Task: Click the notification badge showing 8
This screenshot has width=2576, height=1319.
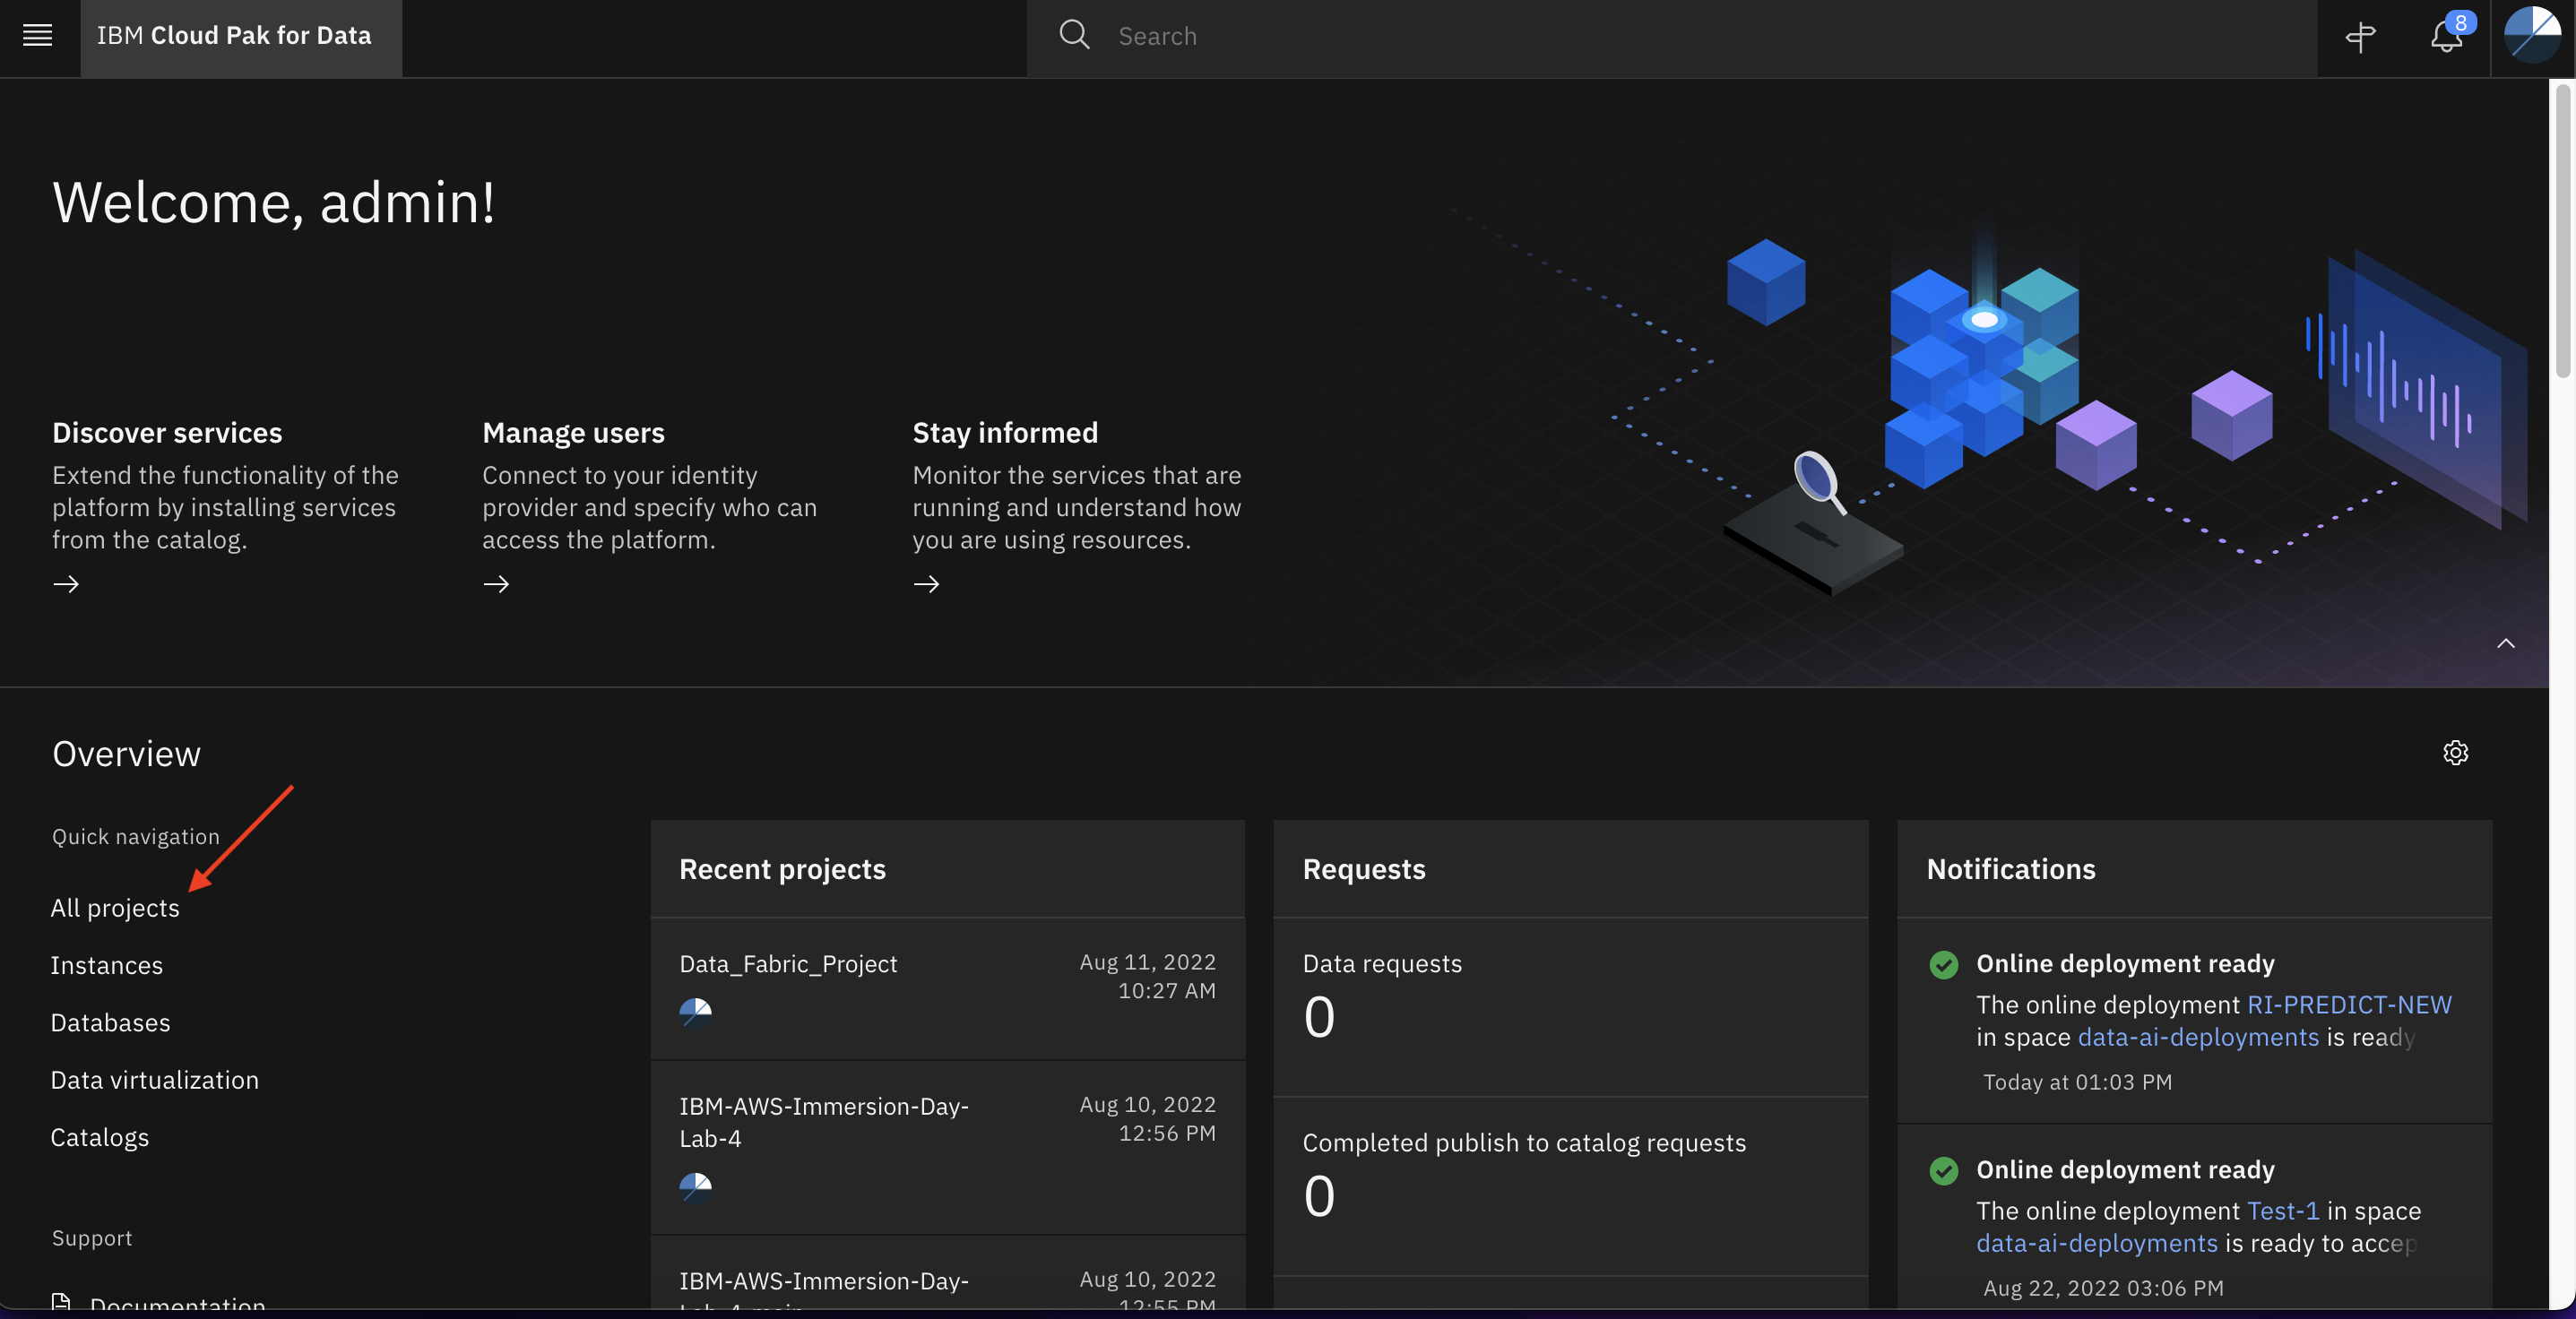Action: click(x=2461, y=22)
